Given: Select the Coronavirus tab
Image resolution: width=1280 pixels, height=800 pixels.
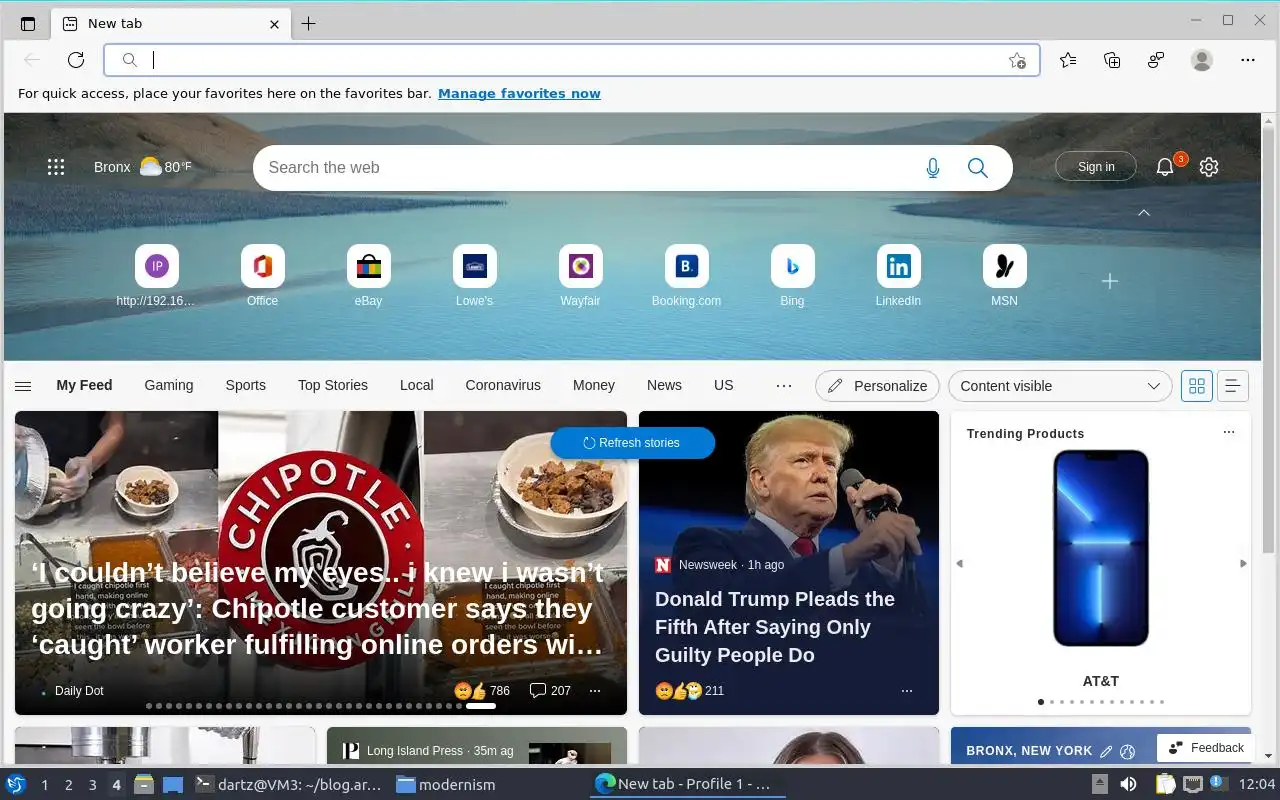Looking at the screenshot, I should (x=503, y=385).
